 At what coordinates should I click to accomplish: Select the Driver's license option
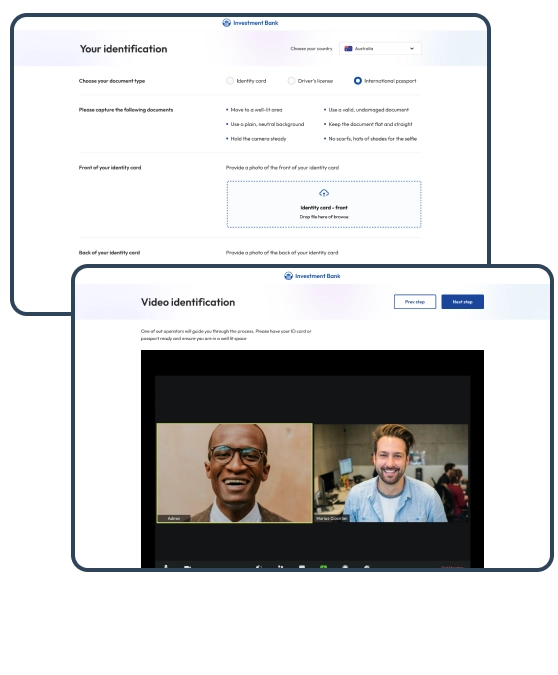291,81
